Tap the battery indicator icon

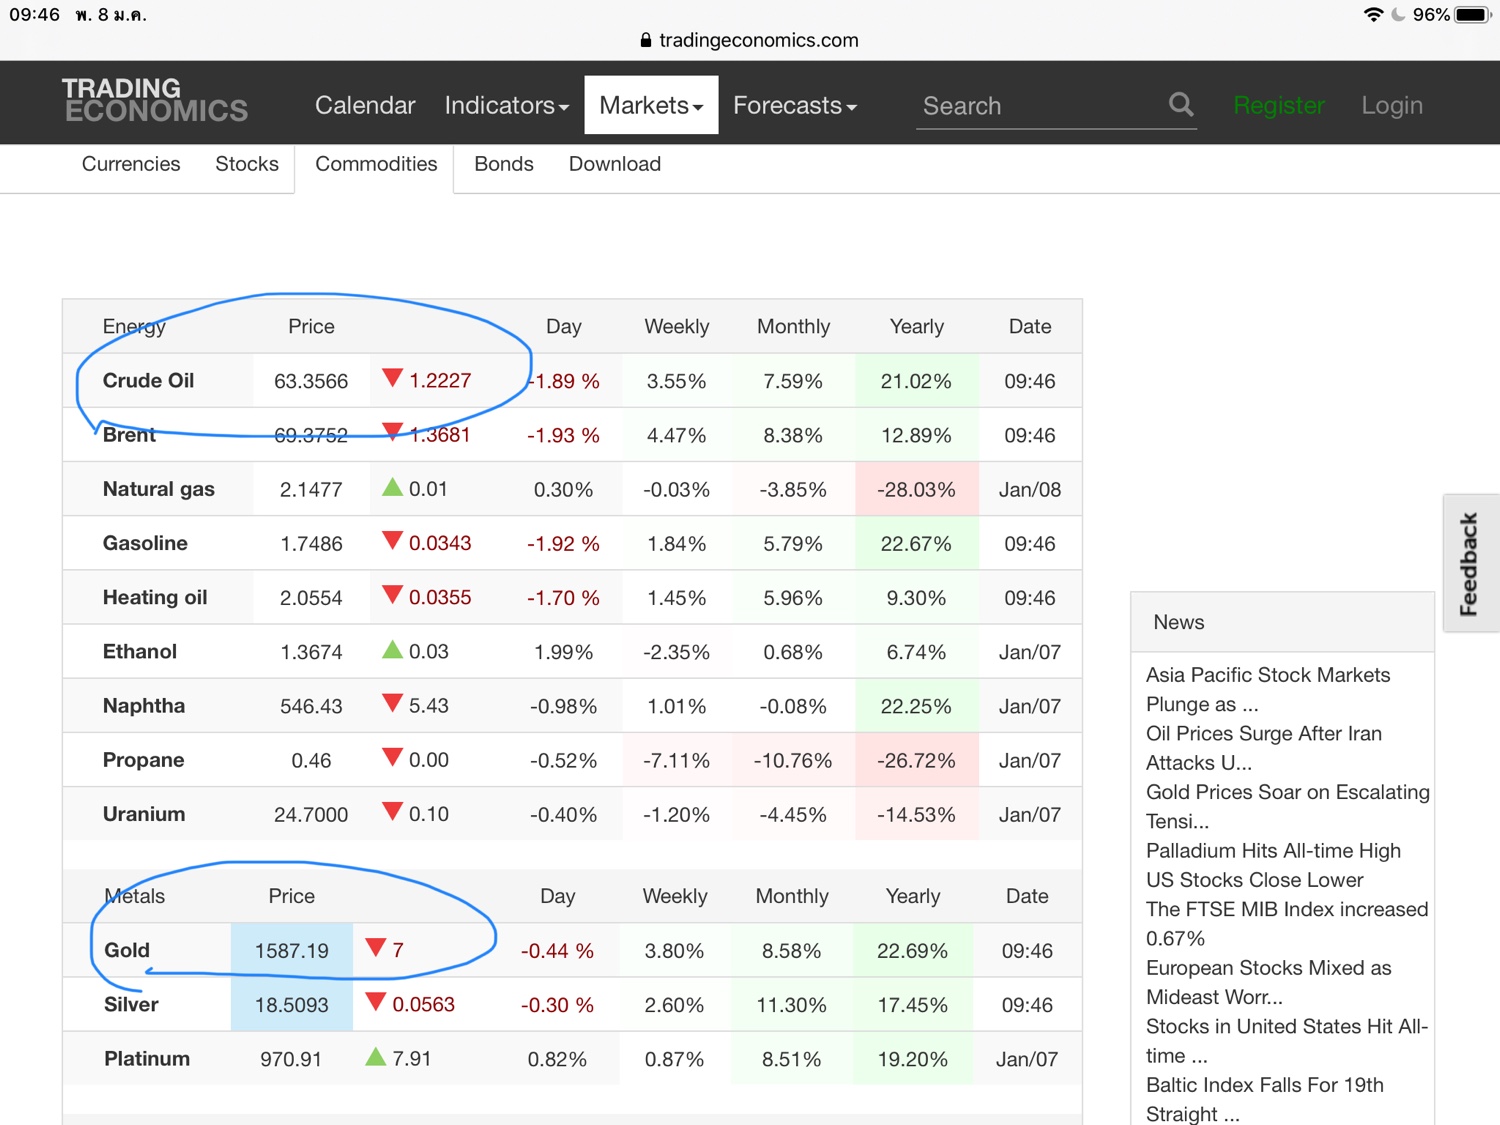(1472, 15)
